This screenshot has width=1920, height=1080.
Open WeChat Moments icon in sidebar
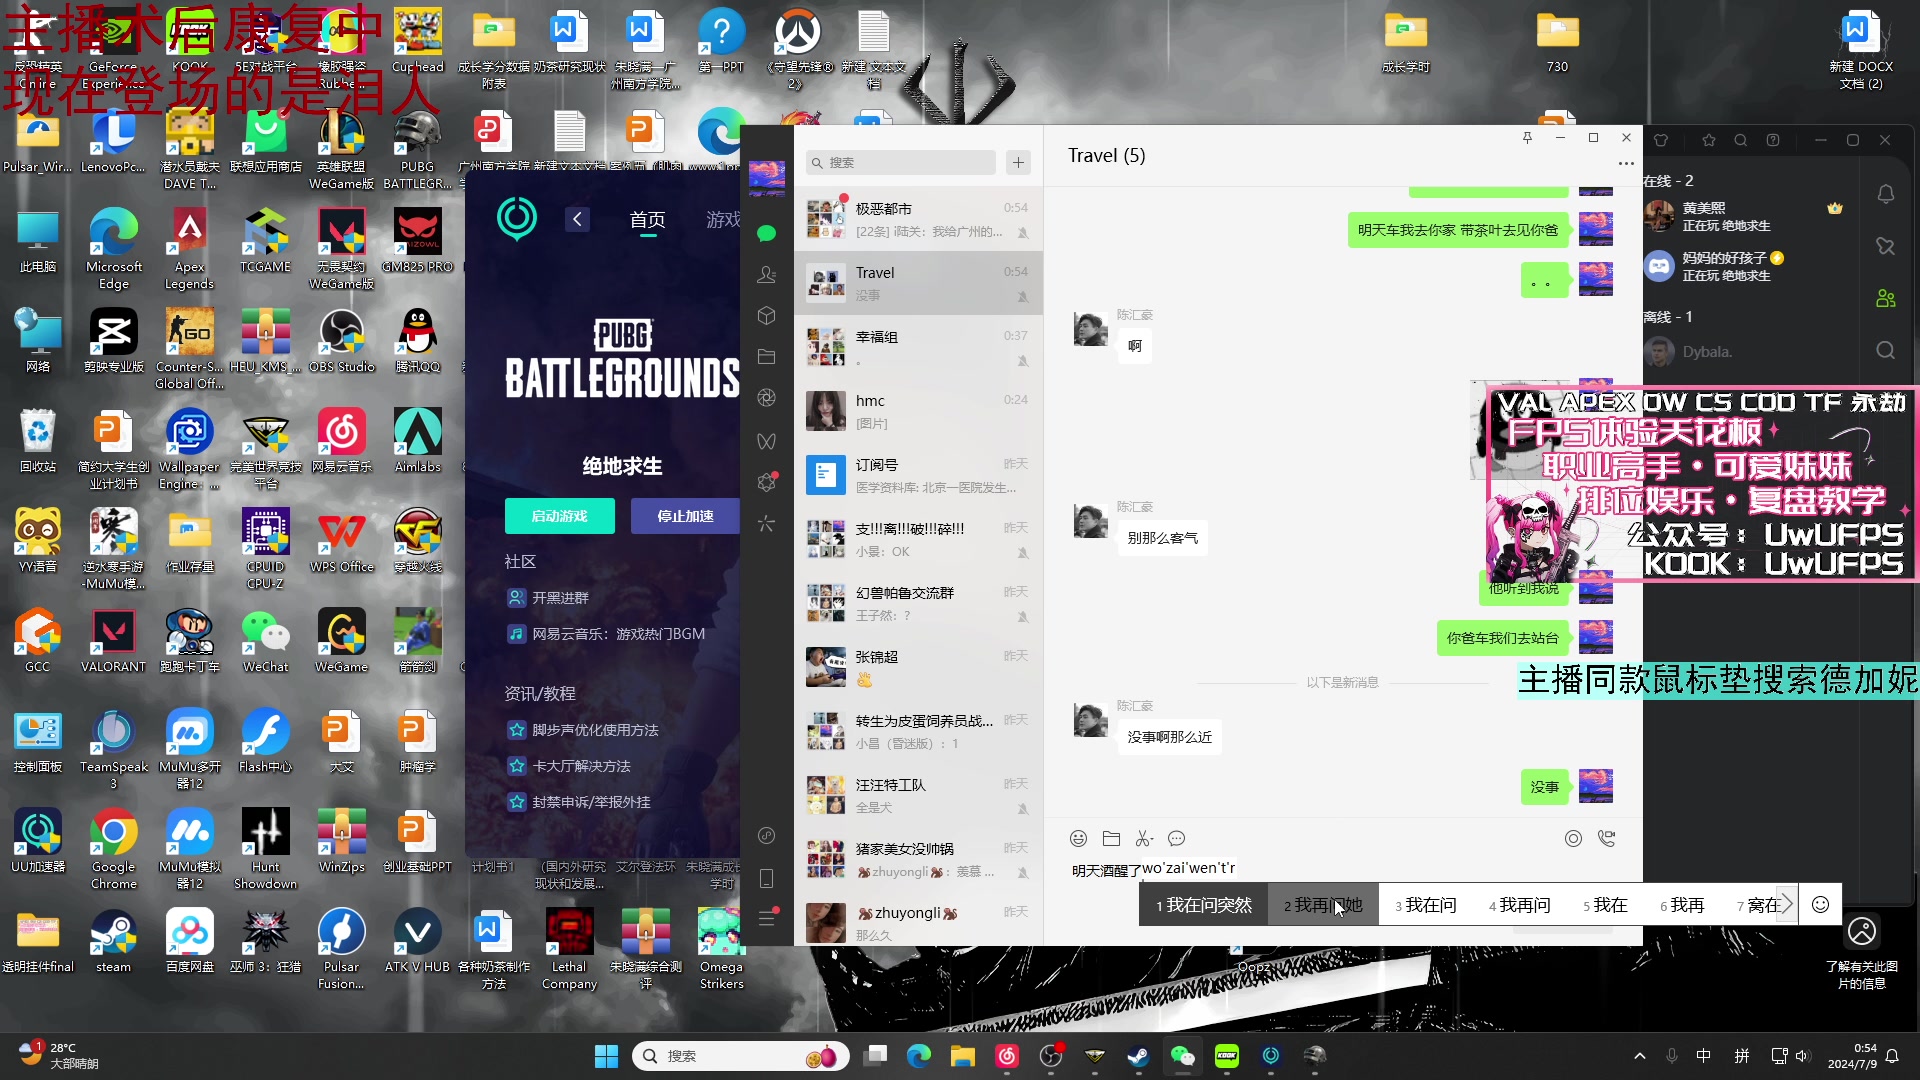pos(767,398)
